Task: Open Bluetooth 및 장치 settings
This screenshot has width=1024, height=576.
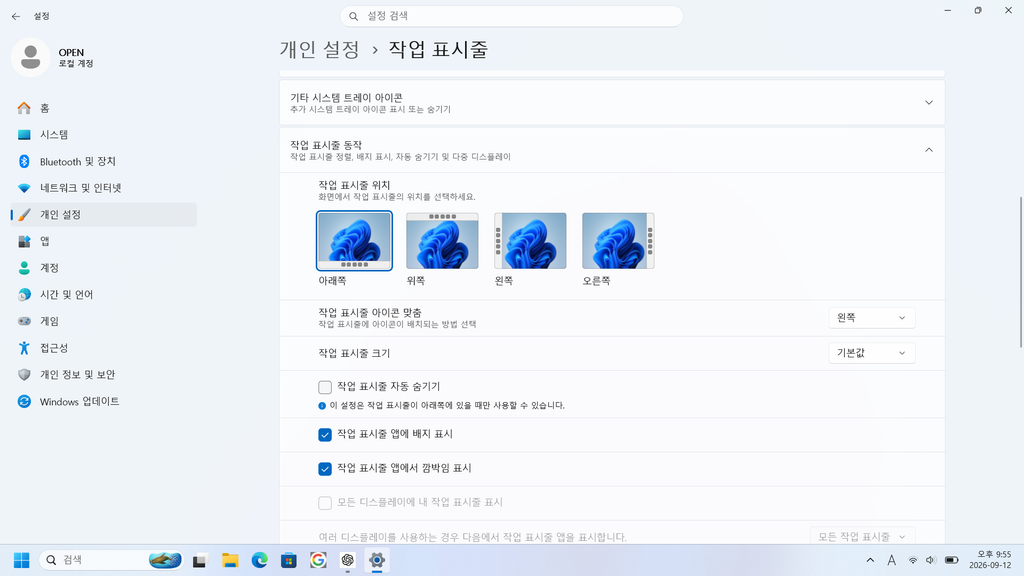Action: [103, 161]
